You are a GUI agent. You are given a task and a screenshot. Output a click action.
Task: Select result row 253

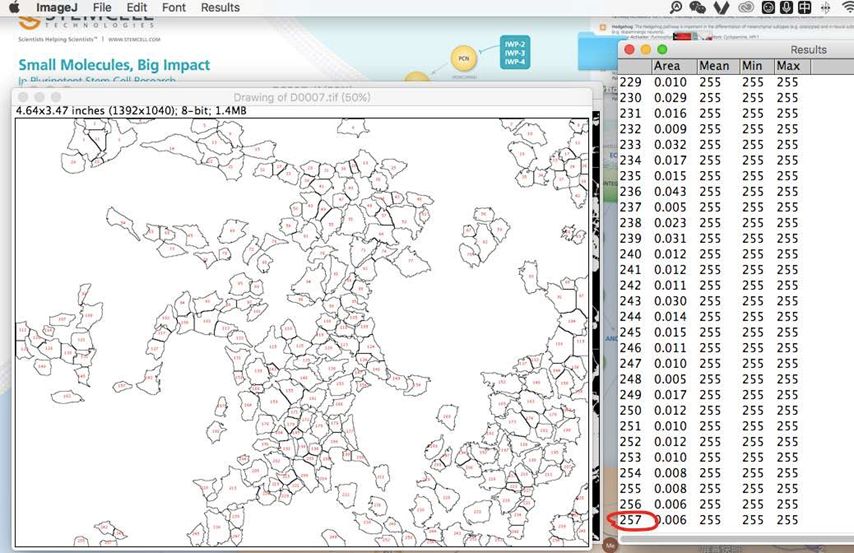(735, 458)
